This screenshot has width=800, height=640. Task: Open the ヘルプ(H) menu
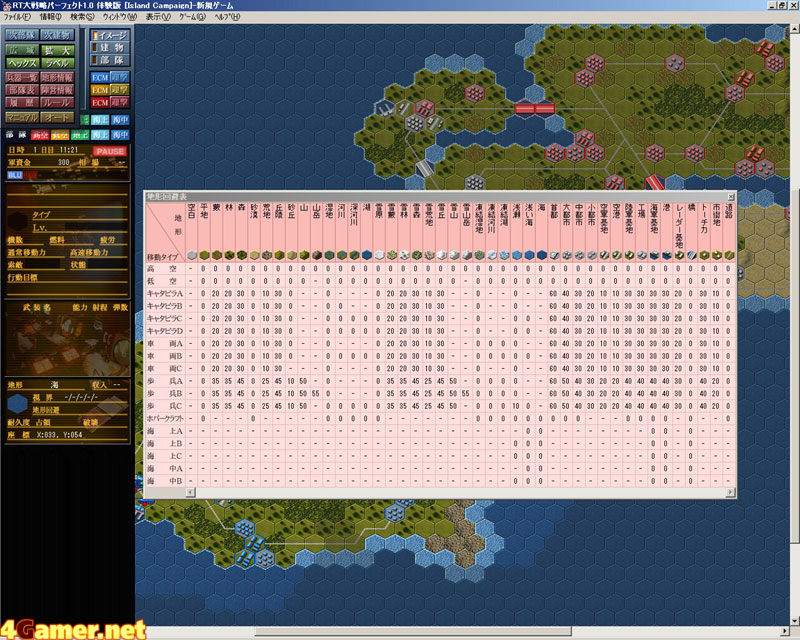coord(227,17)
